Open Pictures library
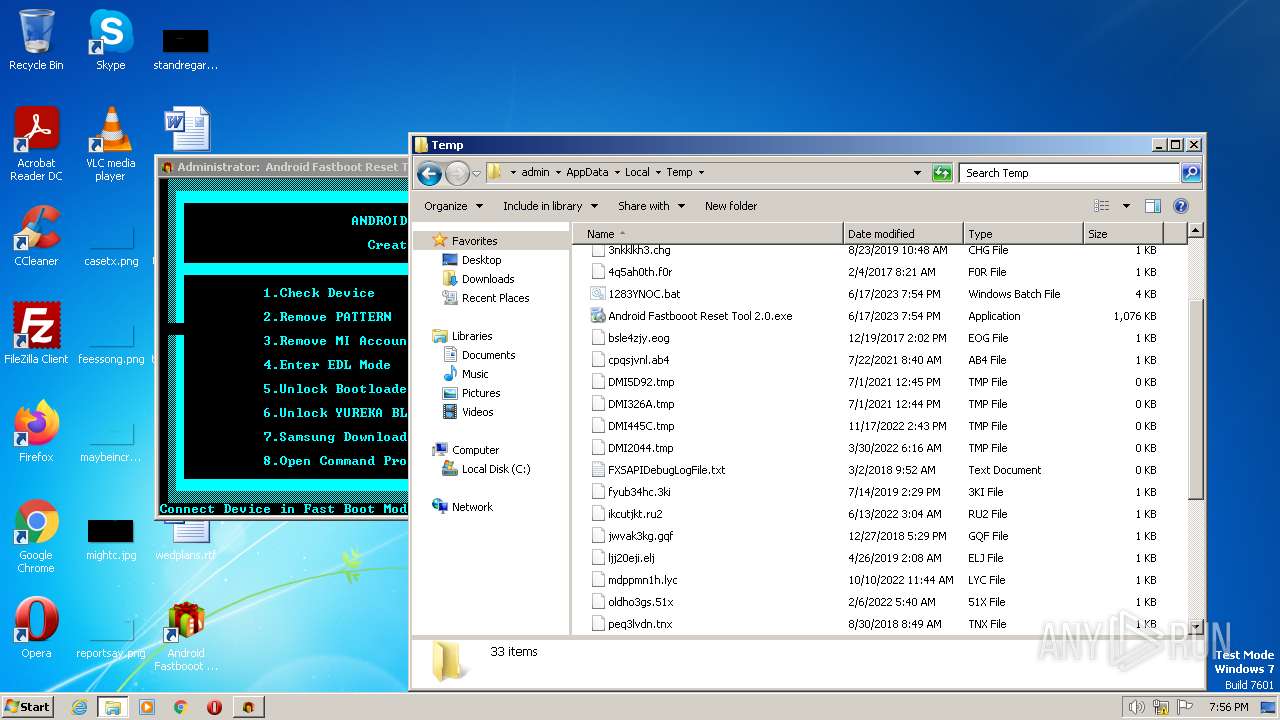This screenshot has height=720, width=1280. click(x=480, y=393)
